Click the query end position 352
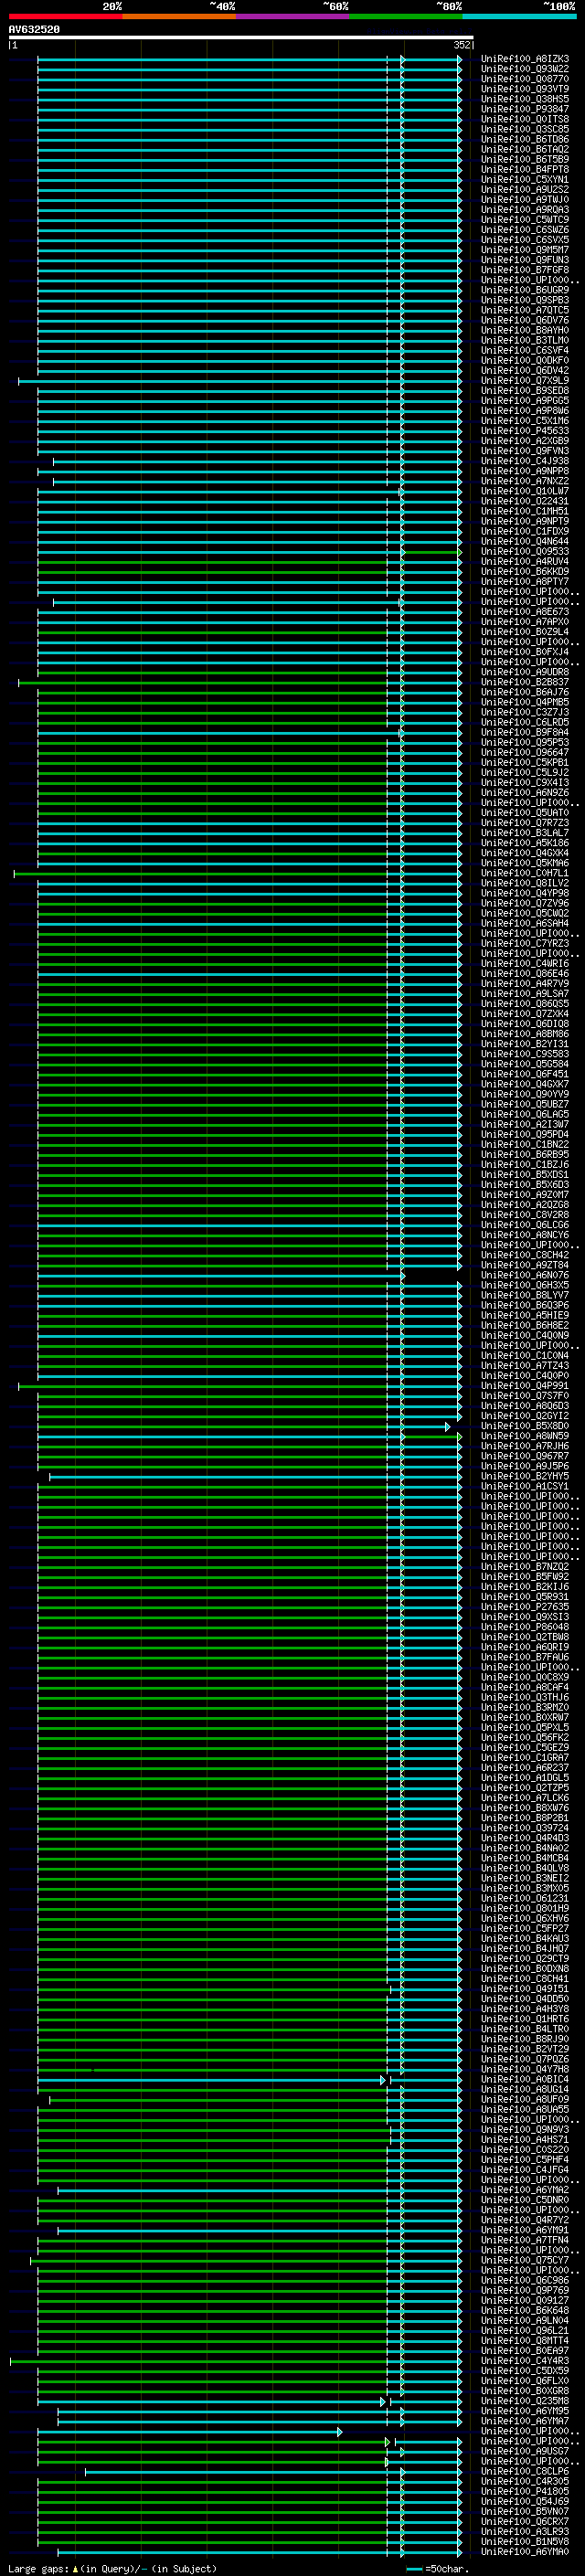Screen dimensions: 585x2576 tap(462, 45)
